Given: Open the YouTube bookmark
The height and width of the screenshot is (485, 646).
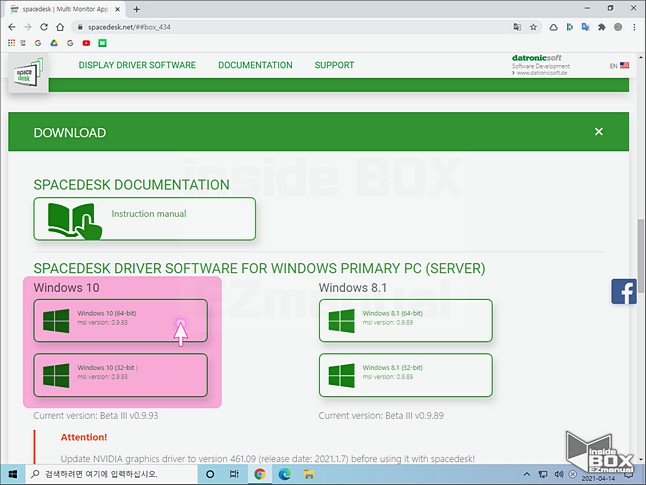Looking at the screenshot, I should (86, 43).
